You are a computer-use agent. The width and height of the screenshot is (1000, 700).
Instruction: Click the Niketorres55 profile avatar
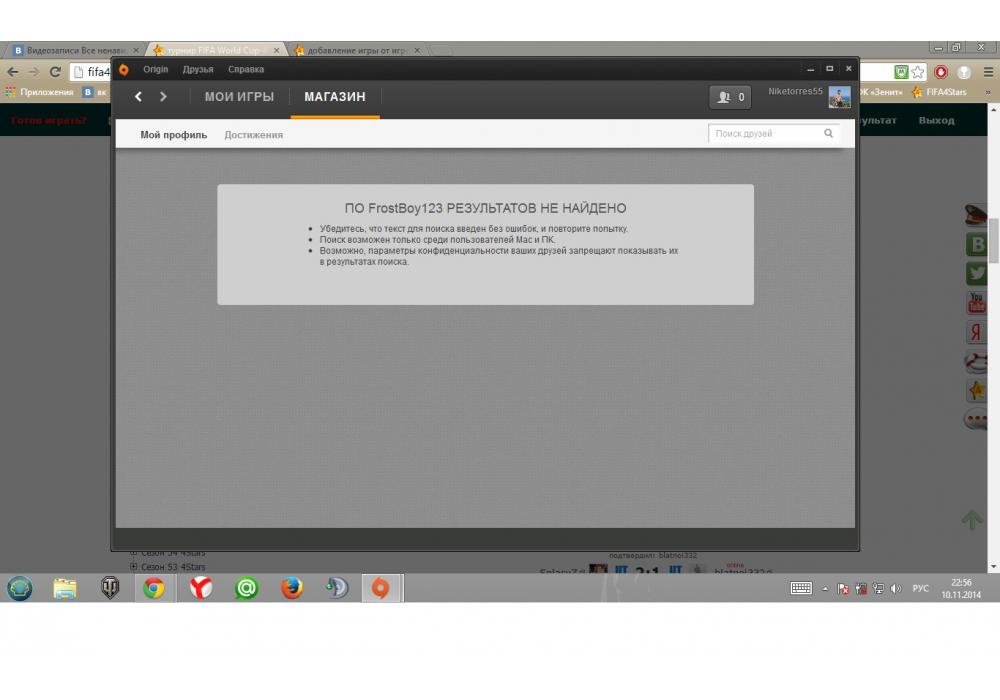[x=839, y=97]
